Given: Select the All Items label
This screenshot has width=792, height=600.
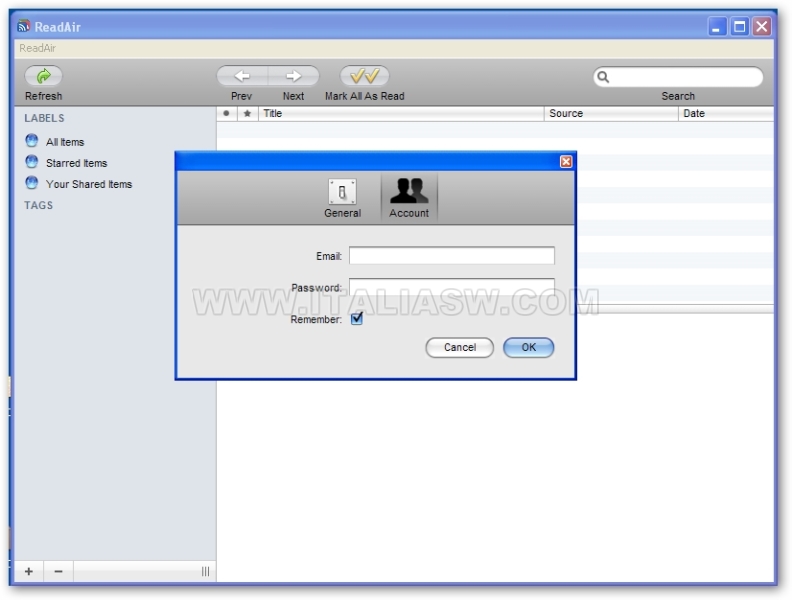Looking at the screenshot, I should click(x=65, y=142).
